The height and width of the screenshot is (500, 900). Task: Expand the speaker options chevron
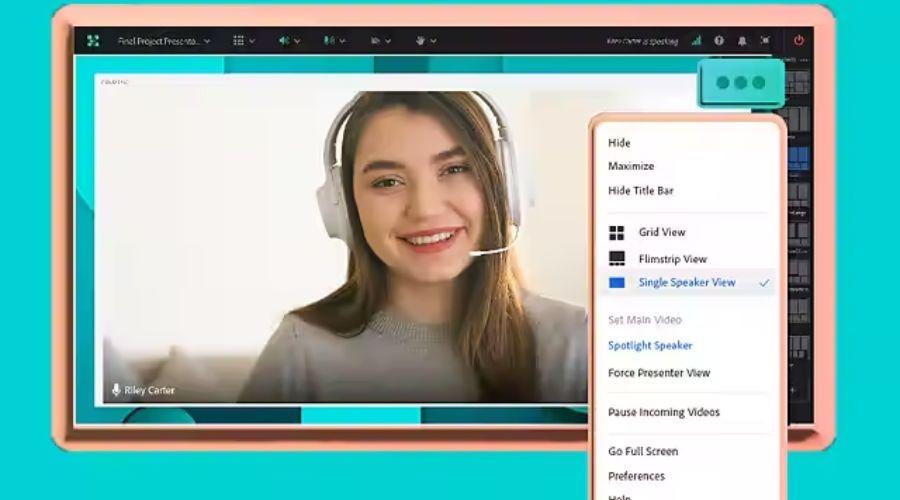pyautogui.click(x=297, y=41)
